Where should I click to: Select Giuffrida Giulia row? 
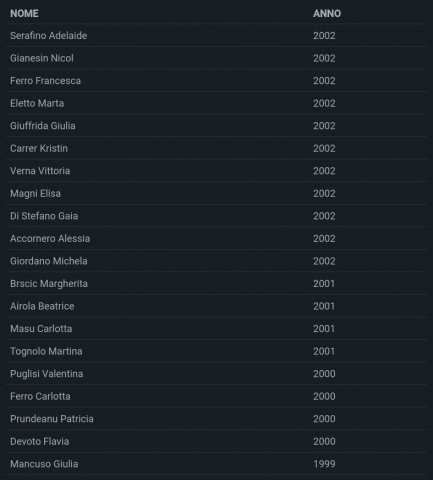tap(217, 126)
